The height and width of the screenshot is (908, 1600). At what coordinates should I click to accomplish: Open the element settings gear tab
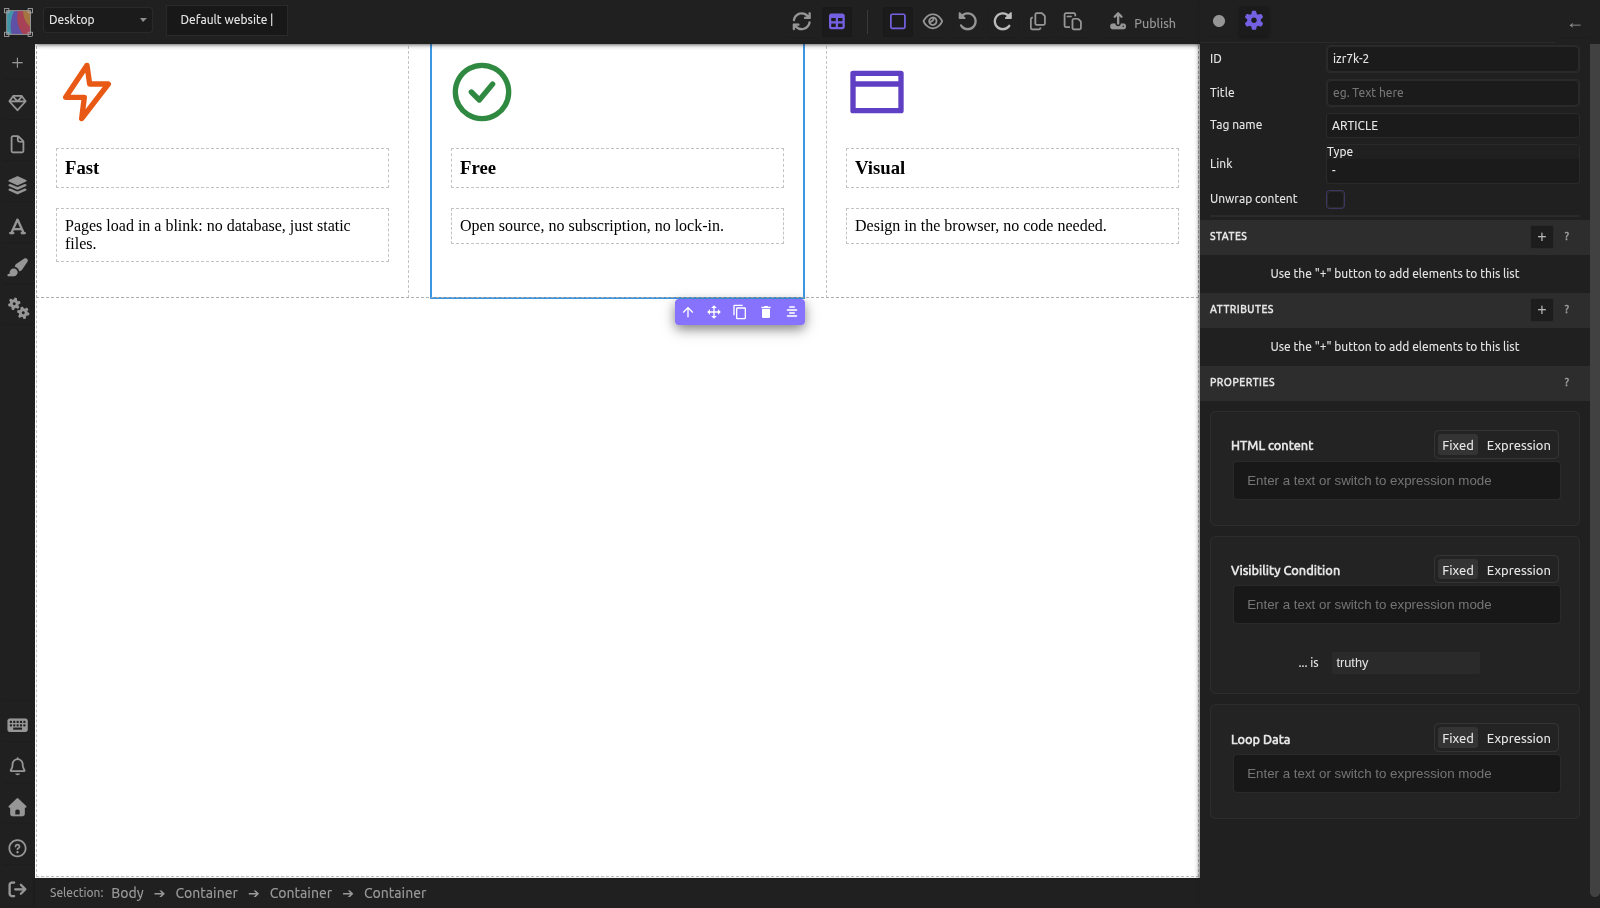pos(1254,20)
